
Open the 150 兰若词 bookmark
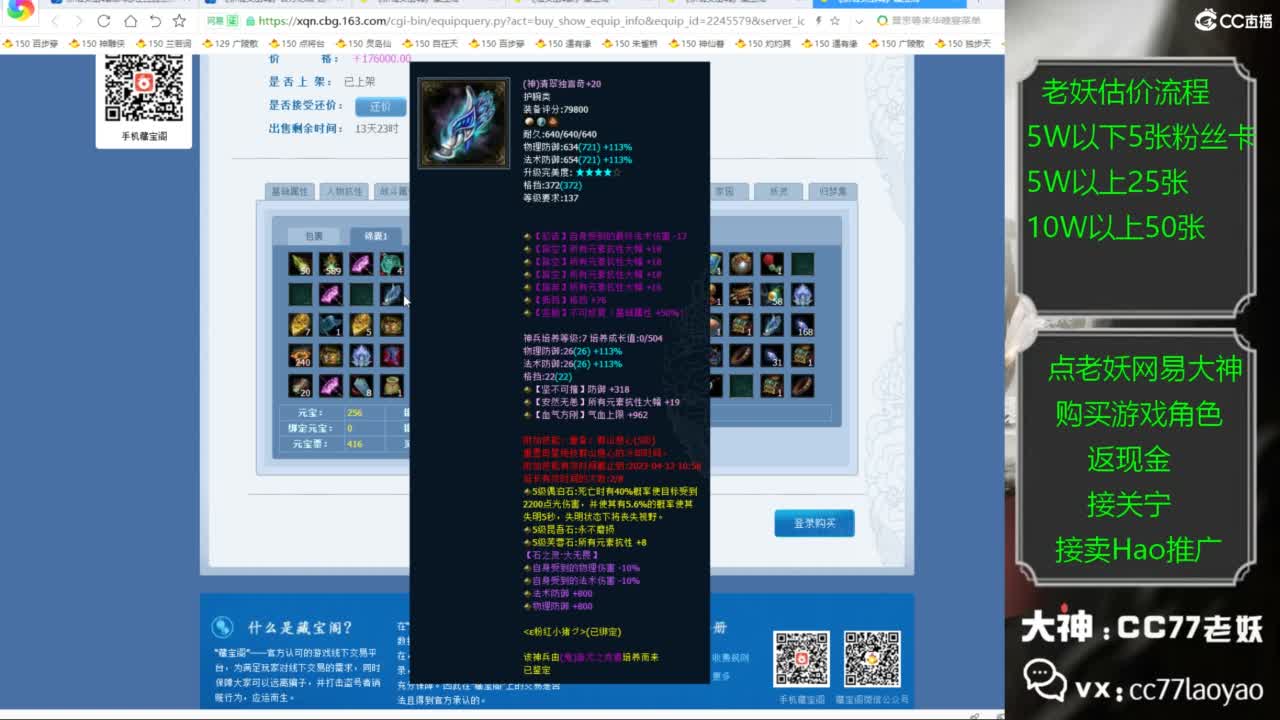point(163,44)
